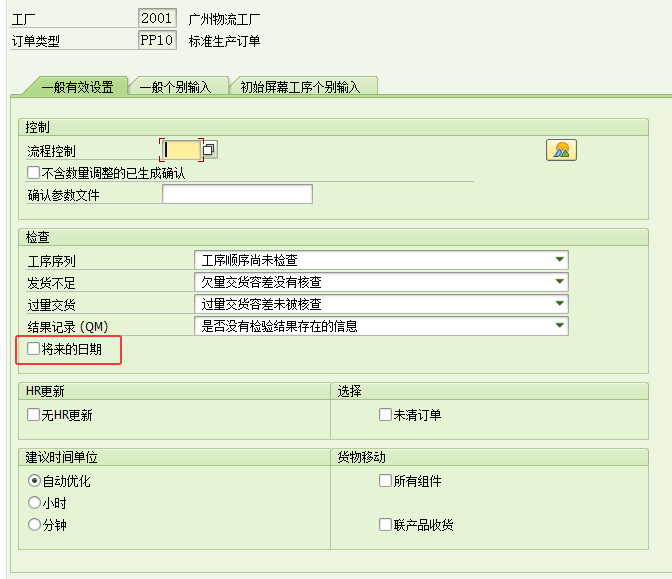
Task: Toggle 不含数量调整的已生成确认 checkbox
Action: coord(34,173)
